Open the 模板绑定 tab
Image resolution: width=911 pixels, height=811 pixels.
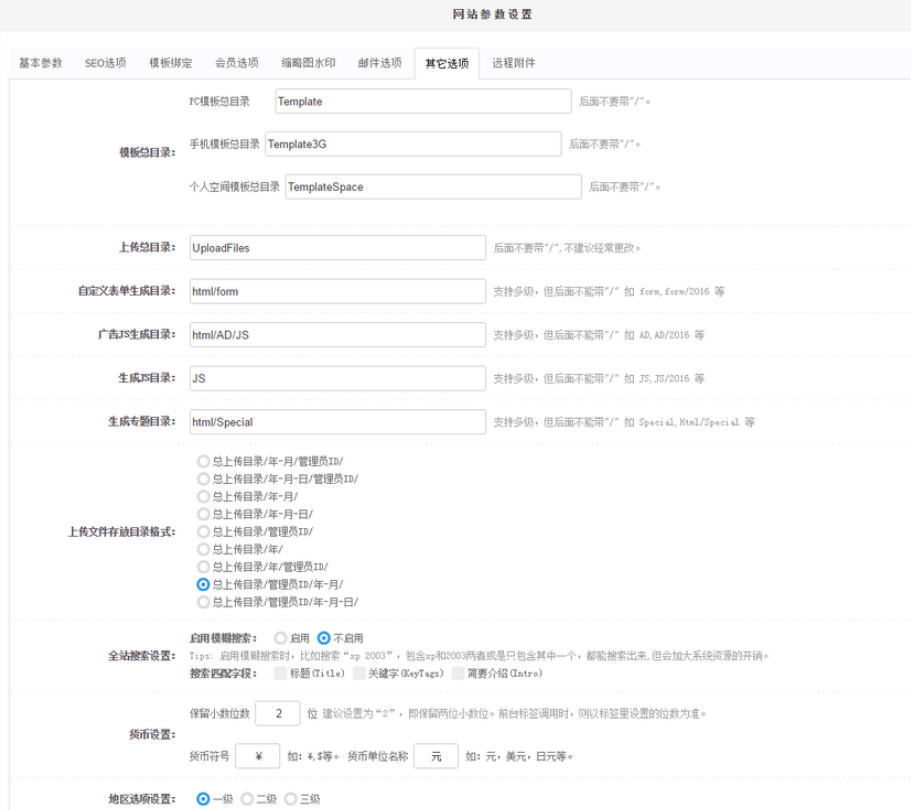[x=171, y=63]
